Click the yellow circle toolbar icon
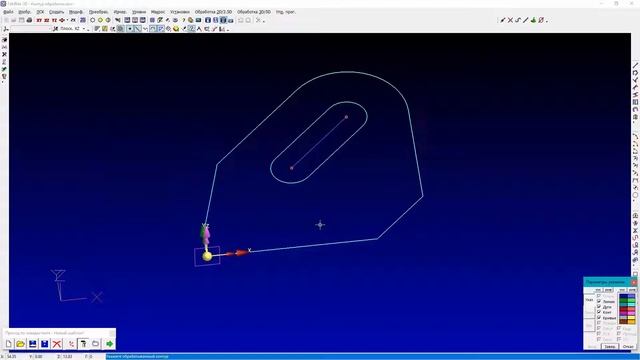640x360 pixels. pyautogui.click(x=100, y=20)
